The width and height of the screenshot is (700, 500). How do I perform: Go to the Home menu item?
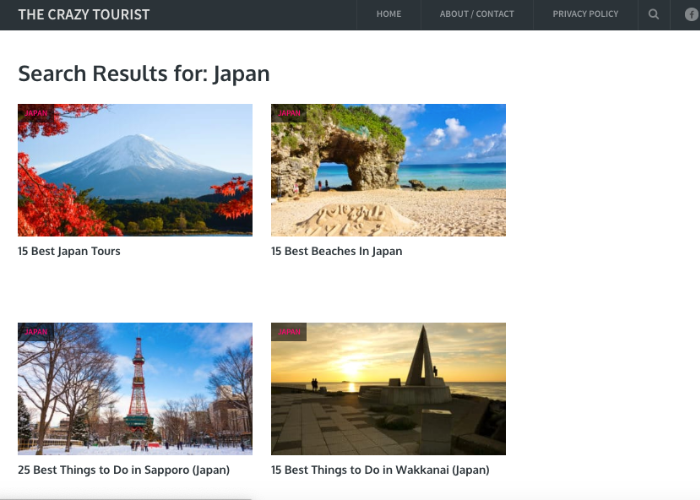389,14
